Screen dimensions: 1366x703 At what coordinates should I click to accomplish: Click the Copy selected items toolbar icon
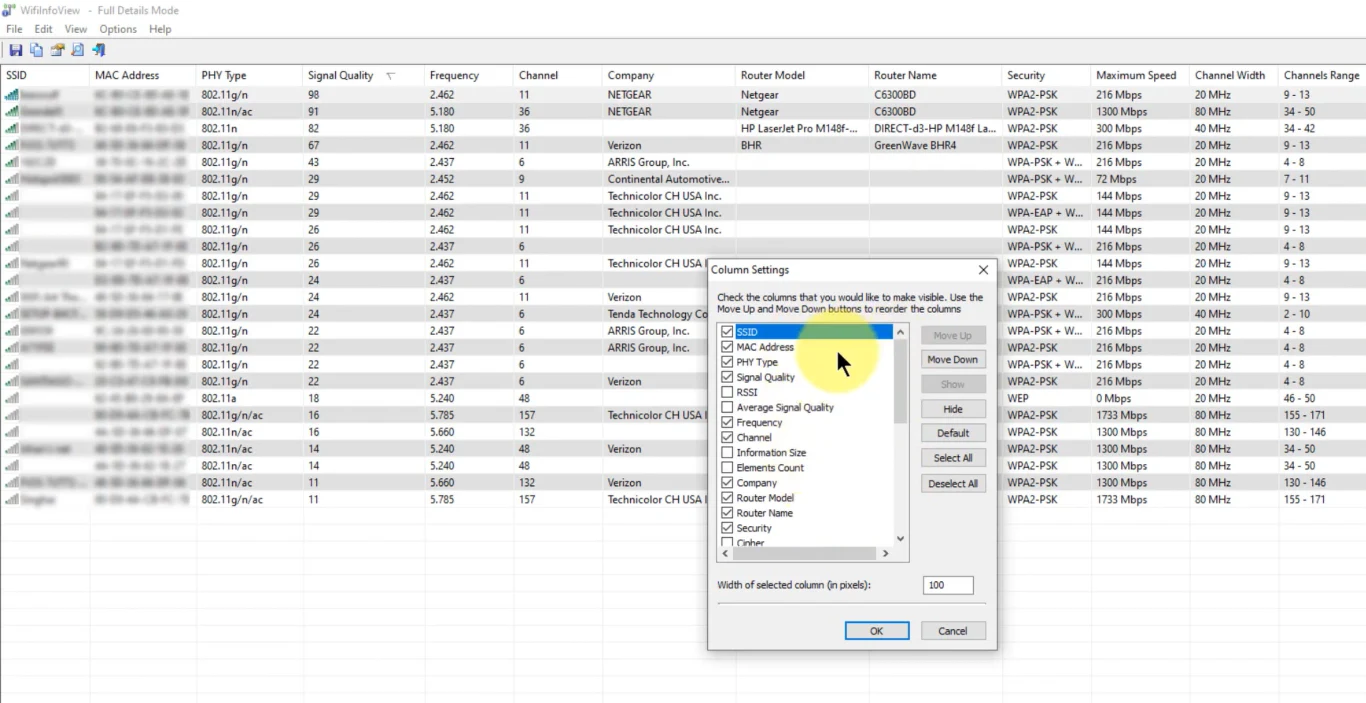tap(36, 50)
